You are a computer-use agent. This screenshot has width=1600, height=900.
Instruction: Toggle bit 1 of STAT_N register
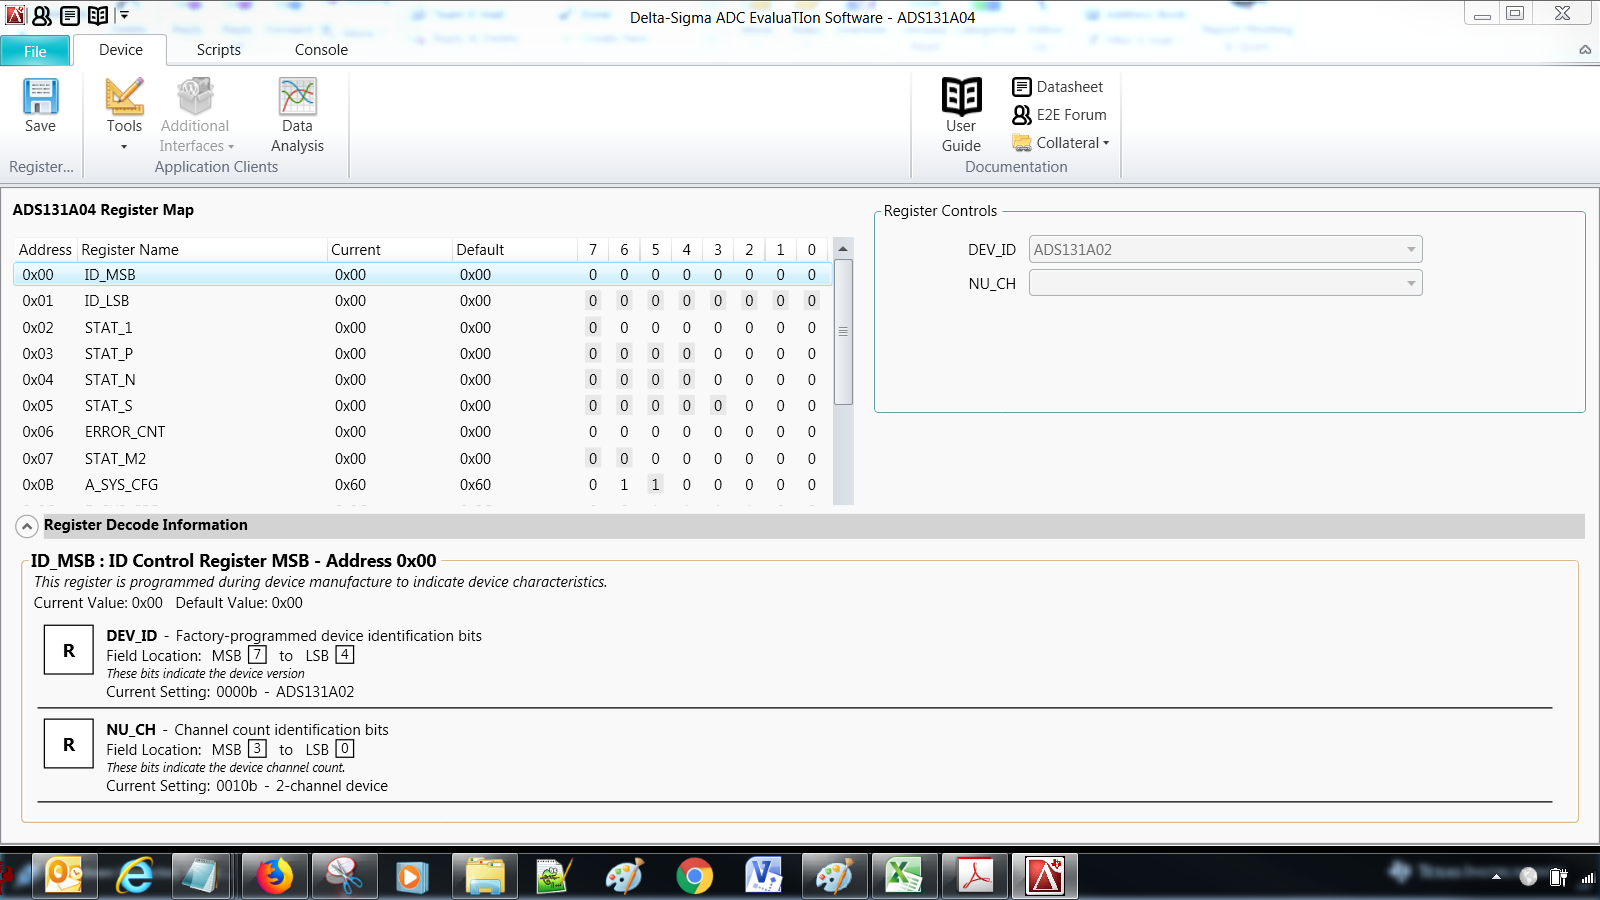[780, 380]
